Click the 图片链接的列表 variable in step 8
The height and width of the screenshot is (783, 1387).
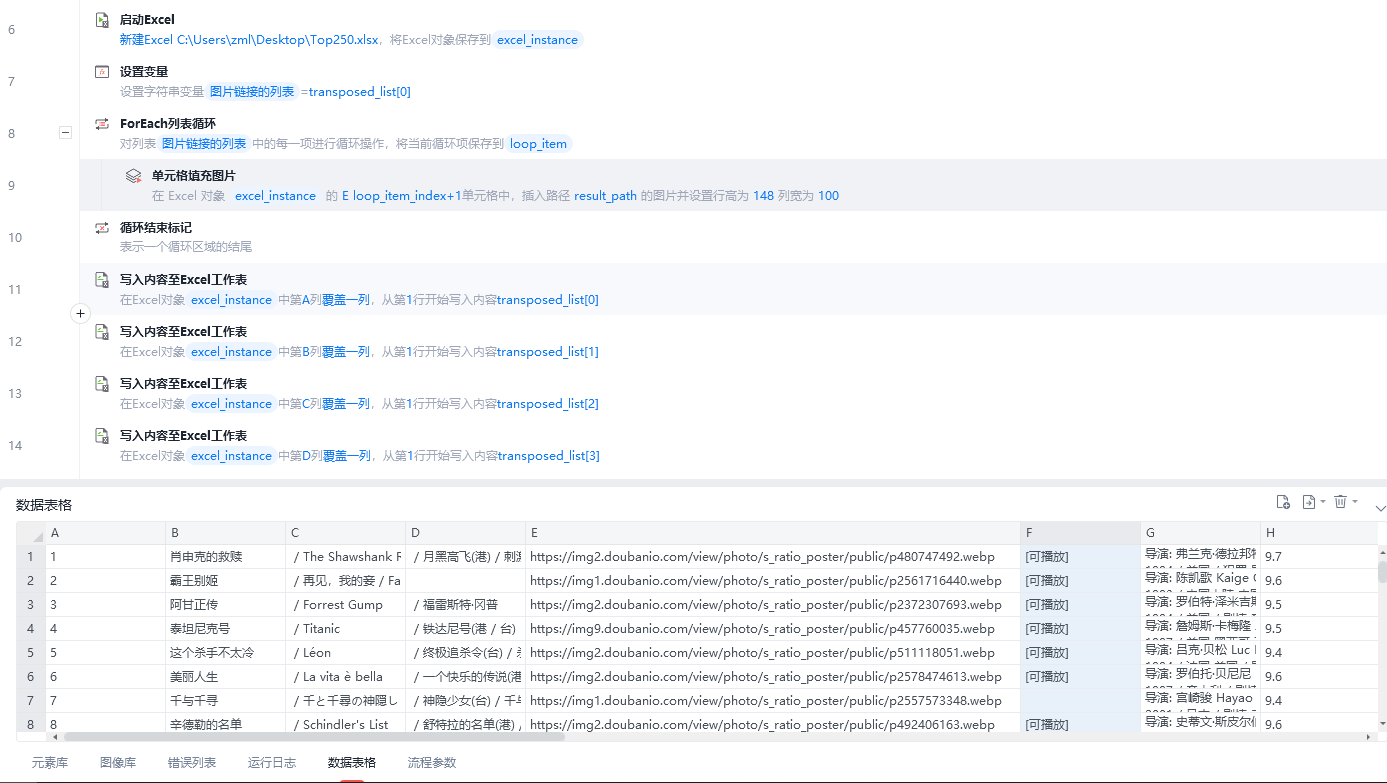tap(204, 144)
